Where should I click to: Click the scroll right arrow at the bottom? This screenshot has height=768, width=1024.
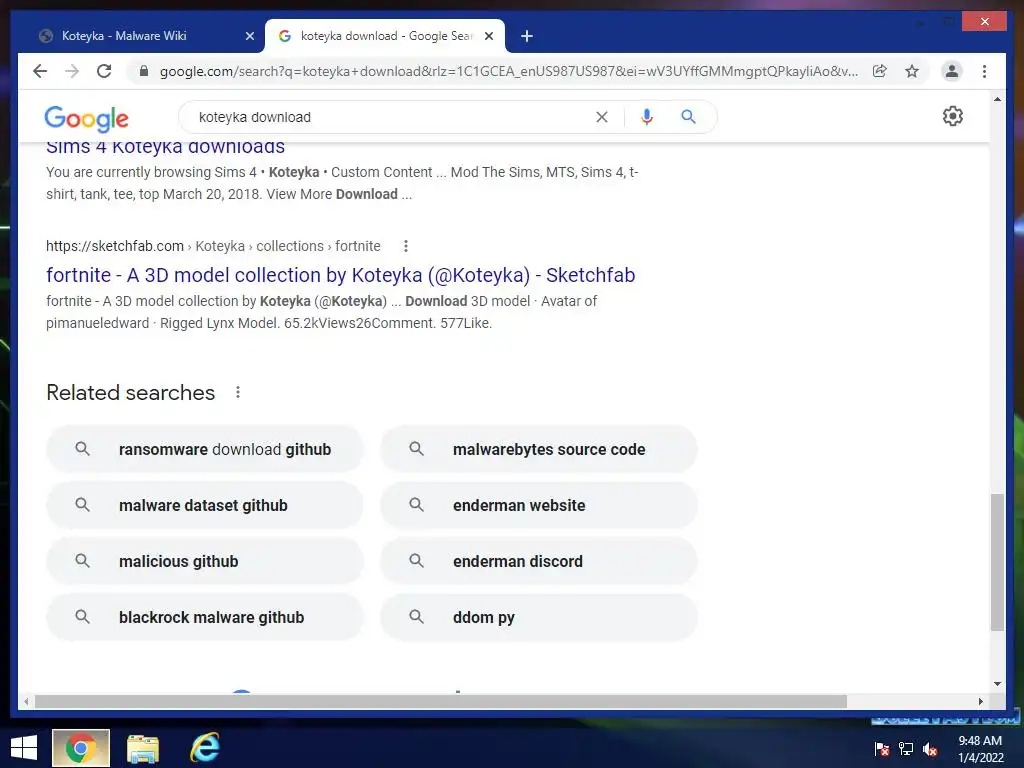[980, 701]
